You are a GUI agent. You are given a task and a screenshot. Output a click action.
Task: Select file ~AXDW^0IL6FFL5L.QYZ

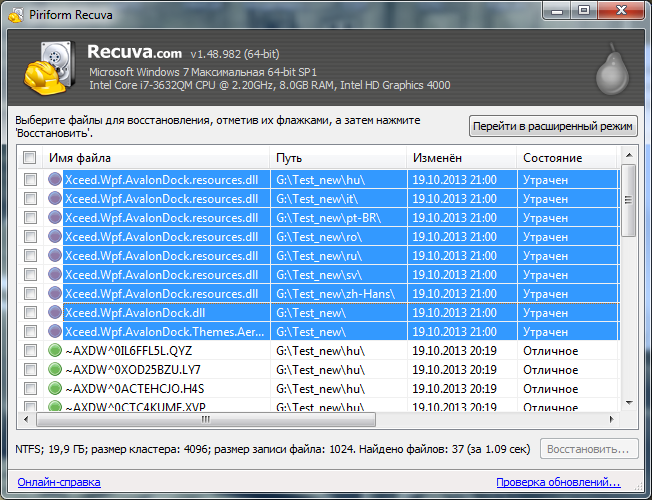[x=128, y=351]
